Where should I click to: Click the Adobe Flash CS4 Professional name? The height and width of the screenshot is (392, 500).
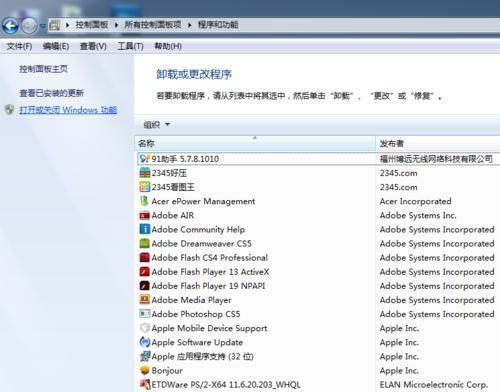click(x=210, y=258)
